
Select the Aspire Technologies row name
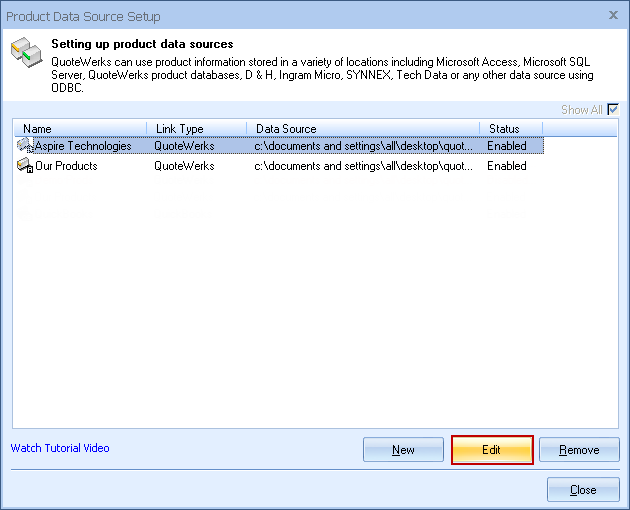point(83,146)
